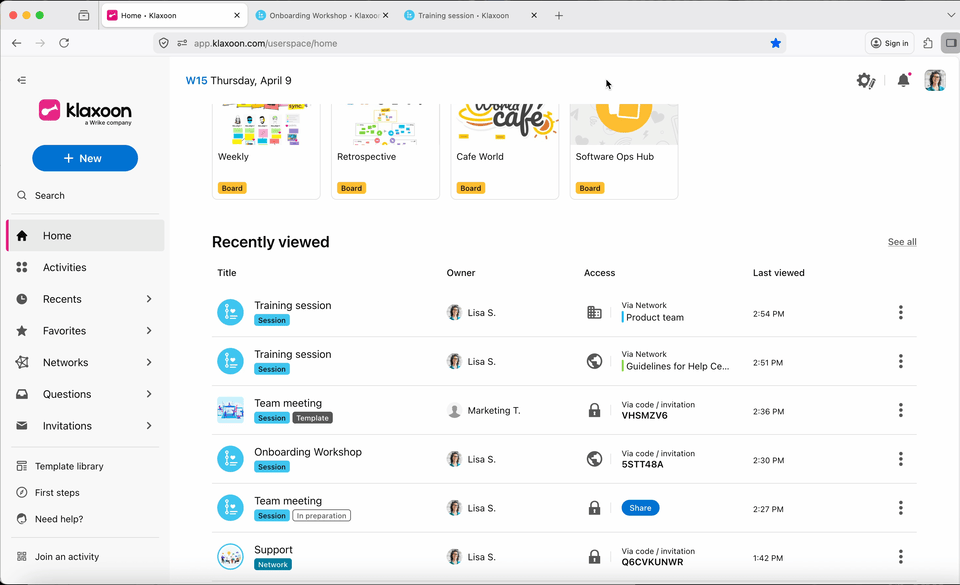
Task: Go back in browser
Action: point(17,43)
